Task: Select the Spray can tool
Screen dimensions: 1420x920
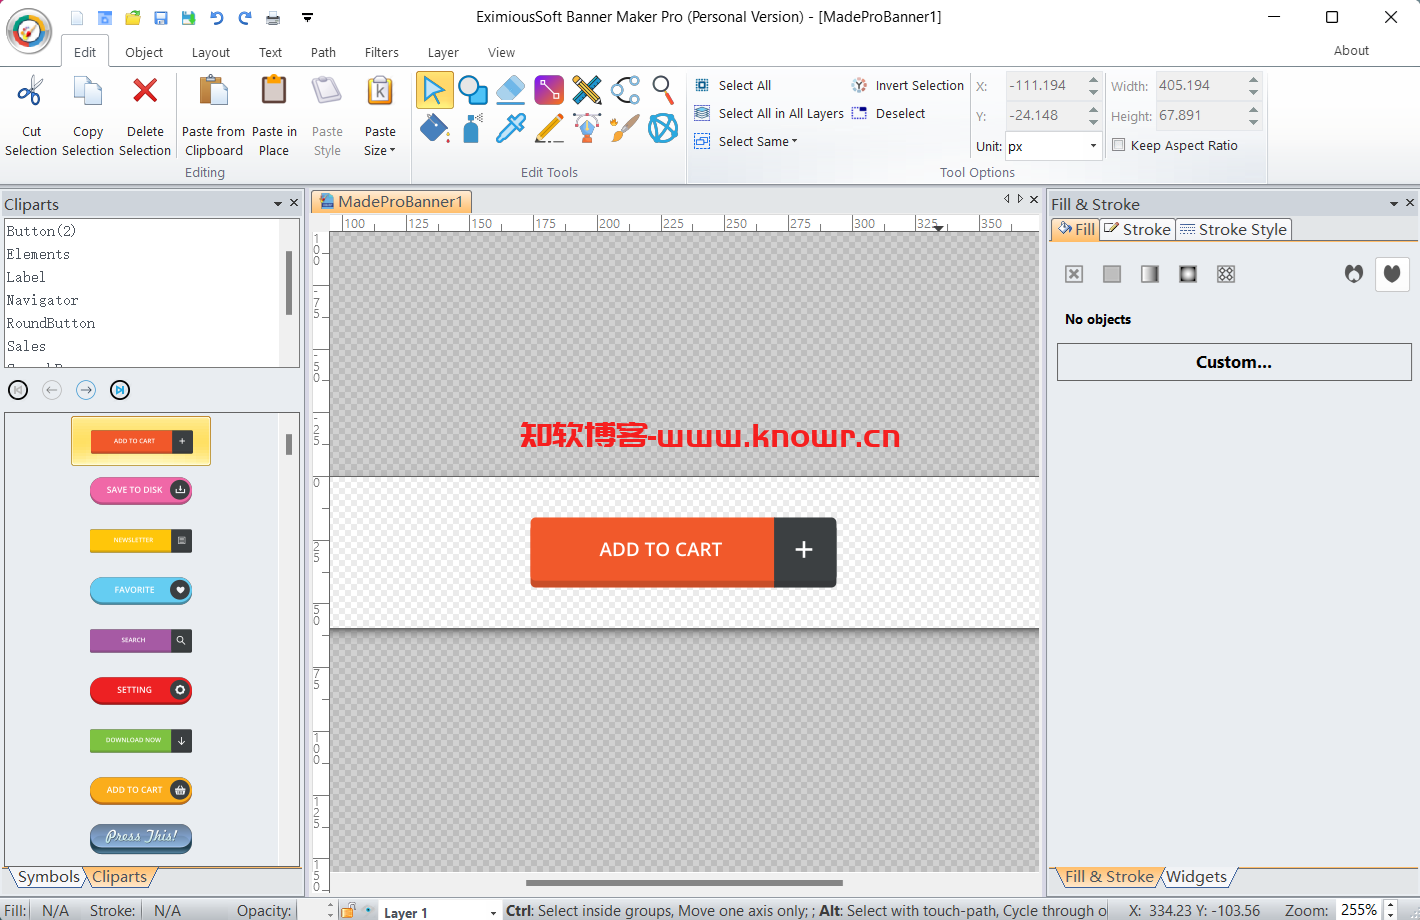Action: point(472,128)
